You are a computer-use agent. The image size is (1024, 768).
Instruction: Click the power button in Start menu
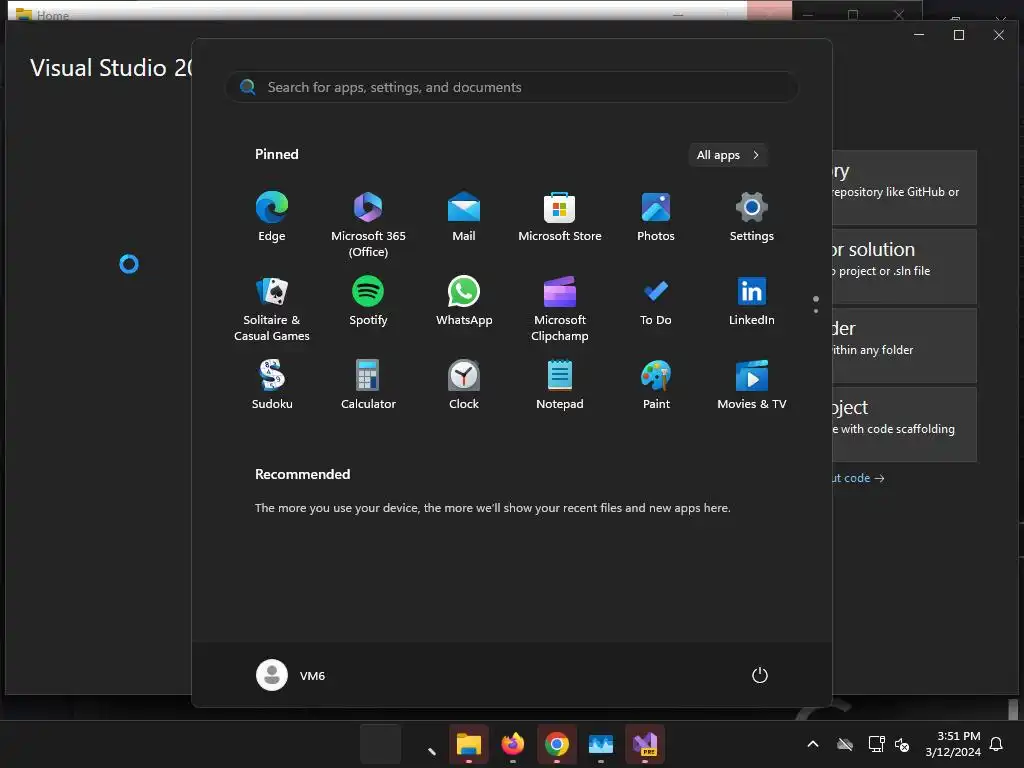760,675
